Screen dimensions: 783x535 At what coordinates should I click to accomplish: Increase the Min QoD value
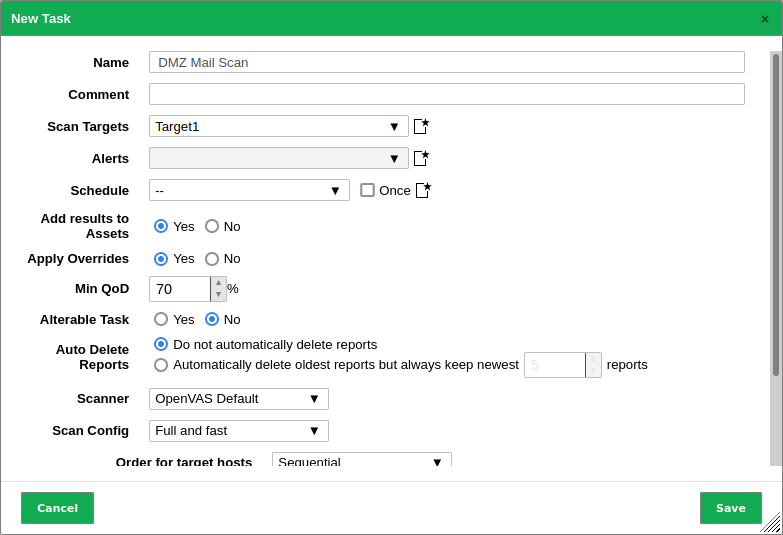(x=218, y=283)
